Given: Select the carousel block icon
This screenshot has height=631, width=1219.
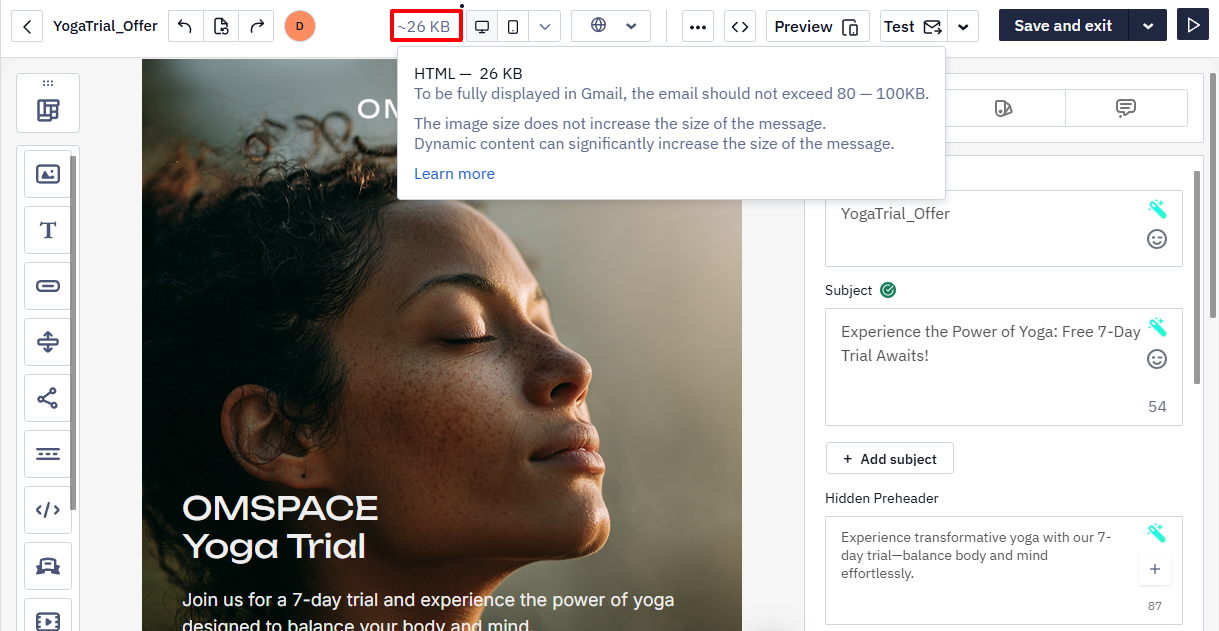Looking at the screenshot, I should [x=48, y=566].
